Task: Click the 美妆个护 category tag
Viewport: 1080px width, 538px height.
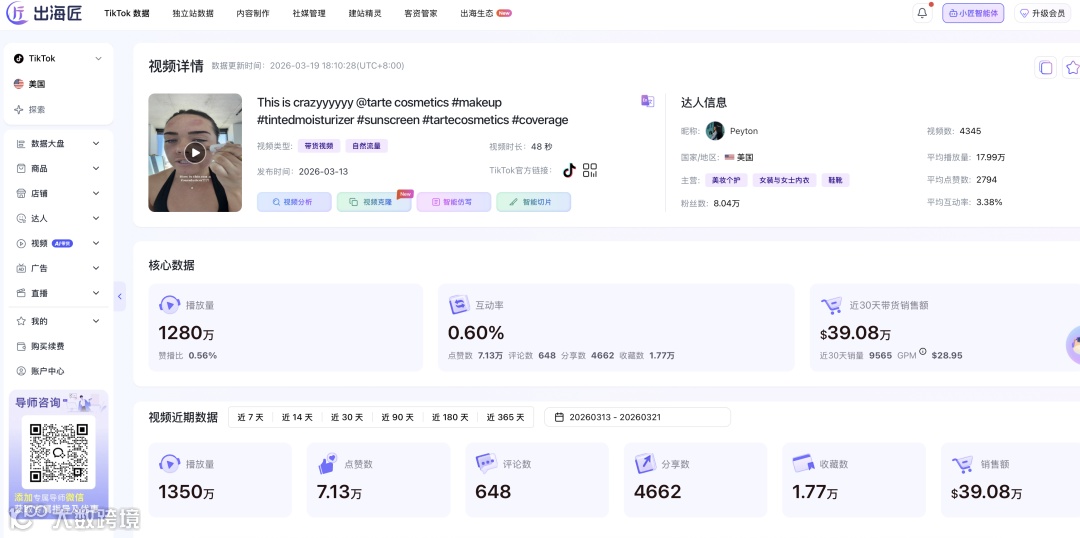Action: (x=726, y=180)
